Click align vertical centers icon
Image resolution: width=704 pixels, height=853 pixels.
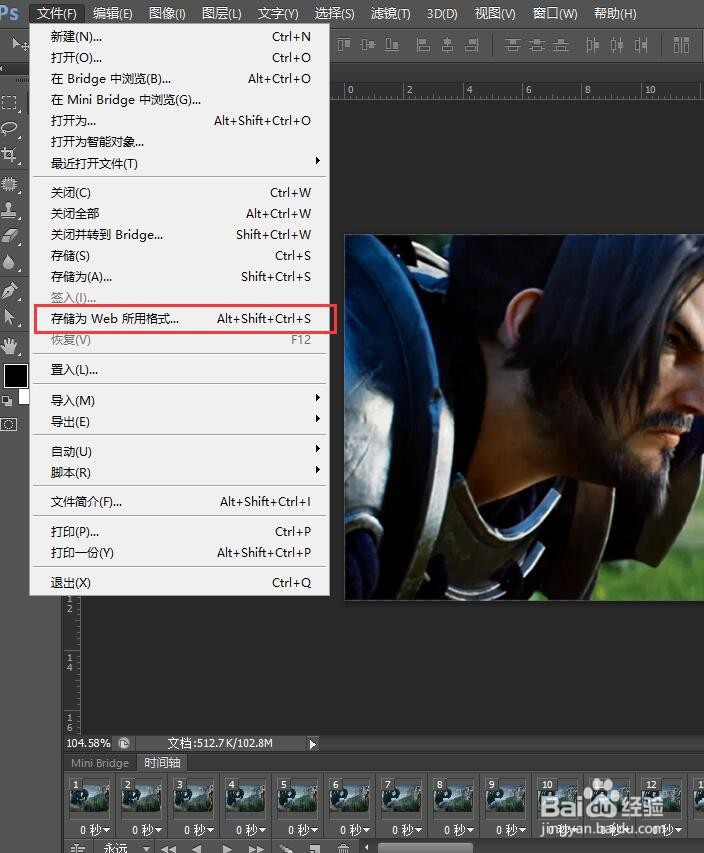tap(368, 45)
